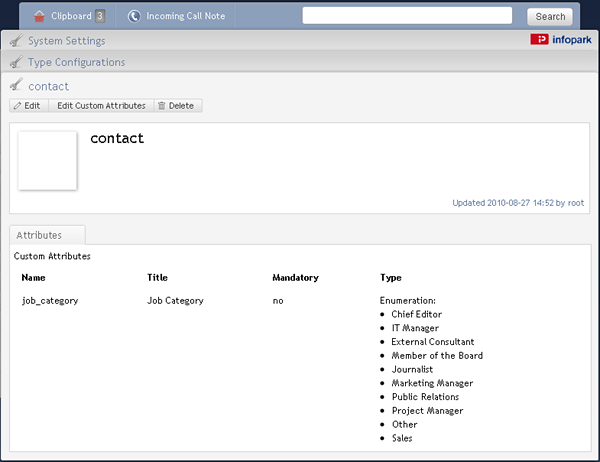The height and width of the screenshot is (462, 600).
Task: Click the Title column header
Action: coord(157,278)
